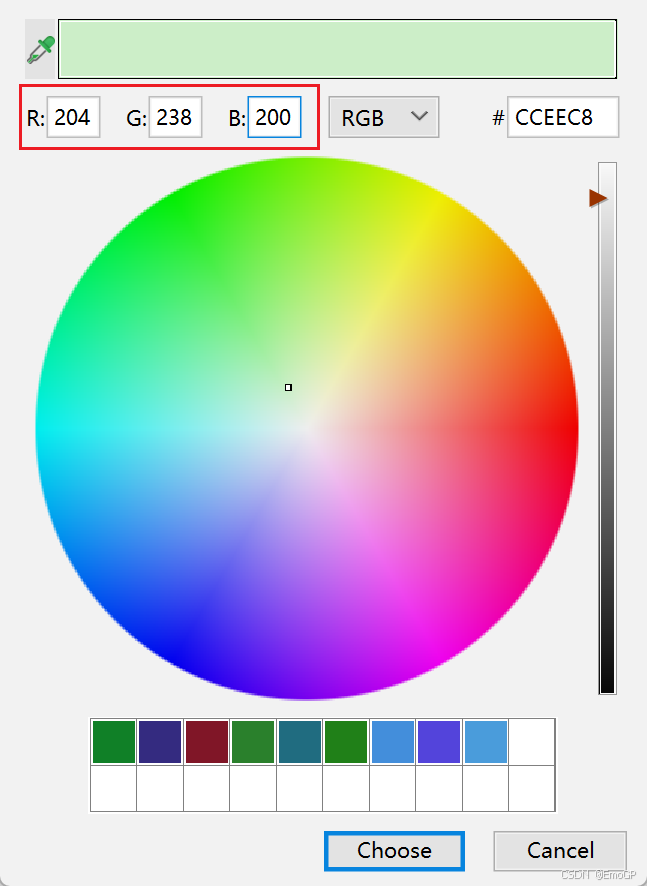Pick the first dark green swatch
The image size is (647, 886).
(114, 742)
